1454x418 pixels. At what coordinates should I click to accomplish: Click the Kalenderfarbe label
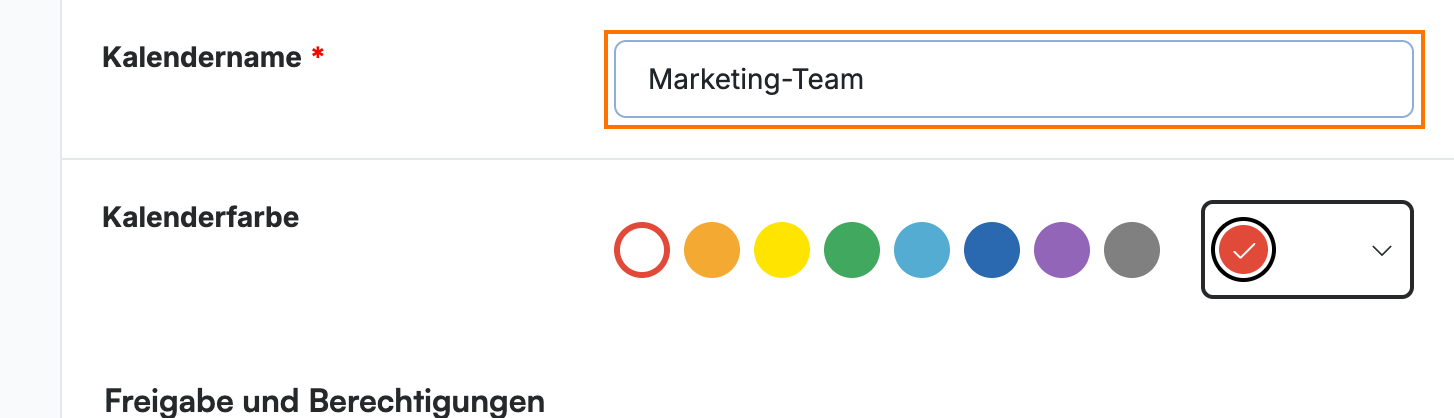tap(201, 216)
